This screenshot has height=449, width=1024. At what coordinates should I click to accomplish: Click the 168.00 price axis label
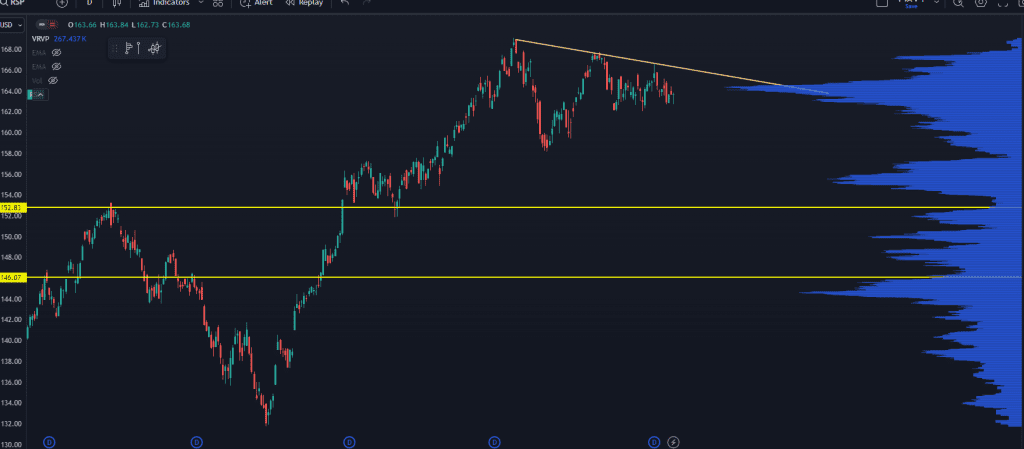(x=11, y=49)
